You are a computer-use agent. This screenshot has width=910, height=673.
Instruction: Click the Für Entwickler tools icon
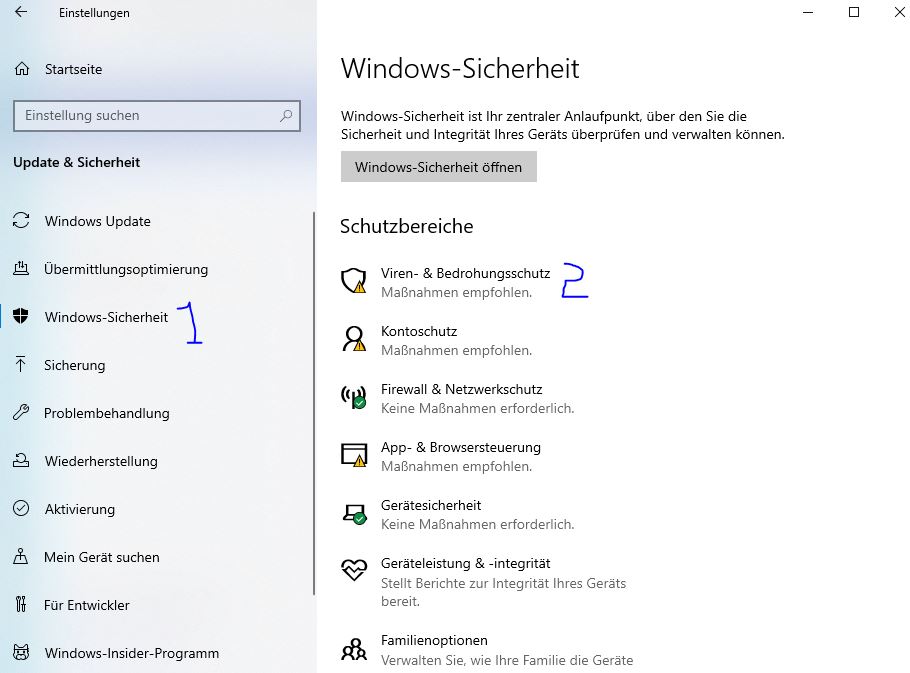[21, 605]
